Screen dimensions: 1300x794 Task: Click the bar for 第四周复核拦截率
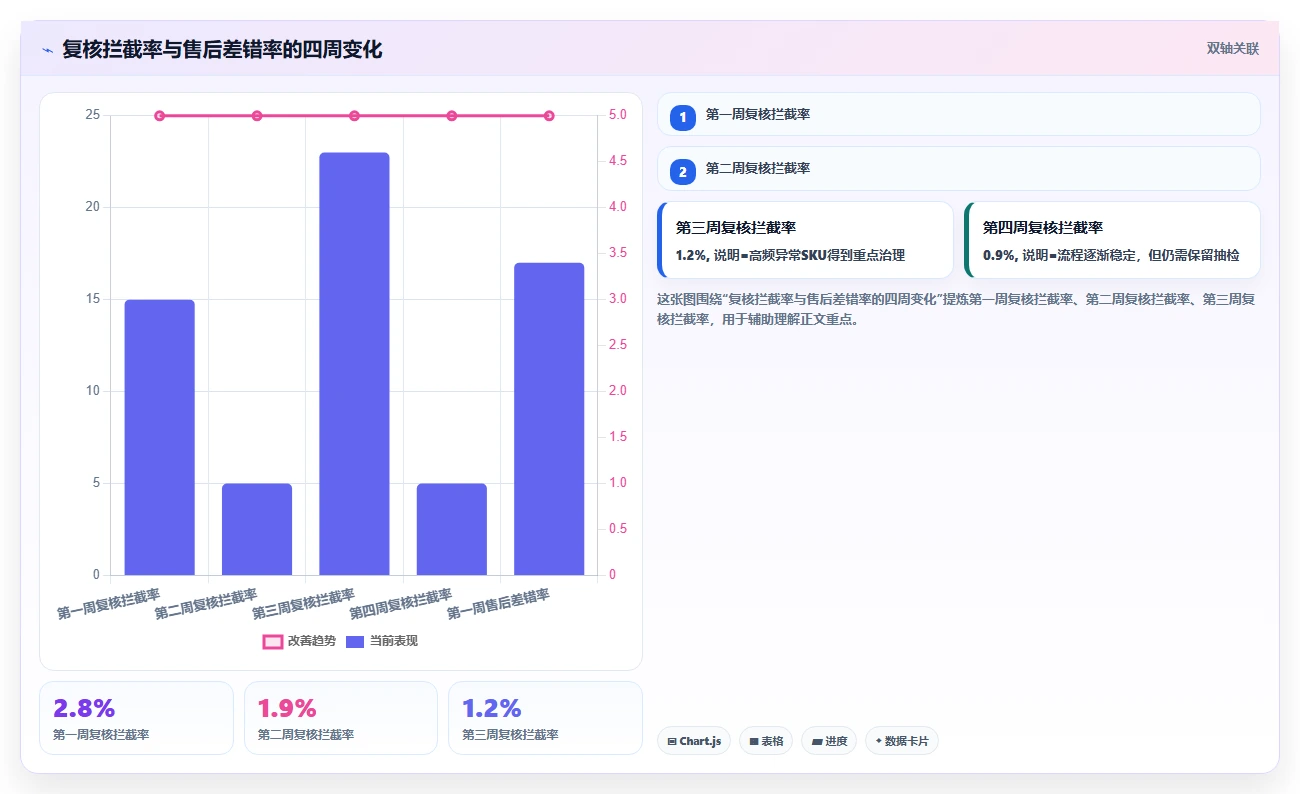tap(452, 529)
